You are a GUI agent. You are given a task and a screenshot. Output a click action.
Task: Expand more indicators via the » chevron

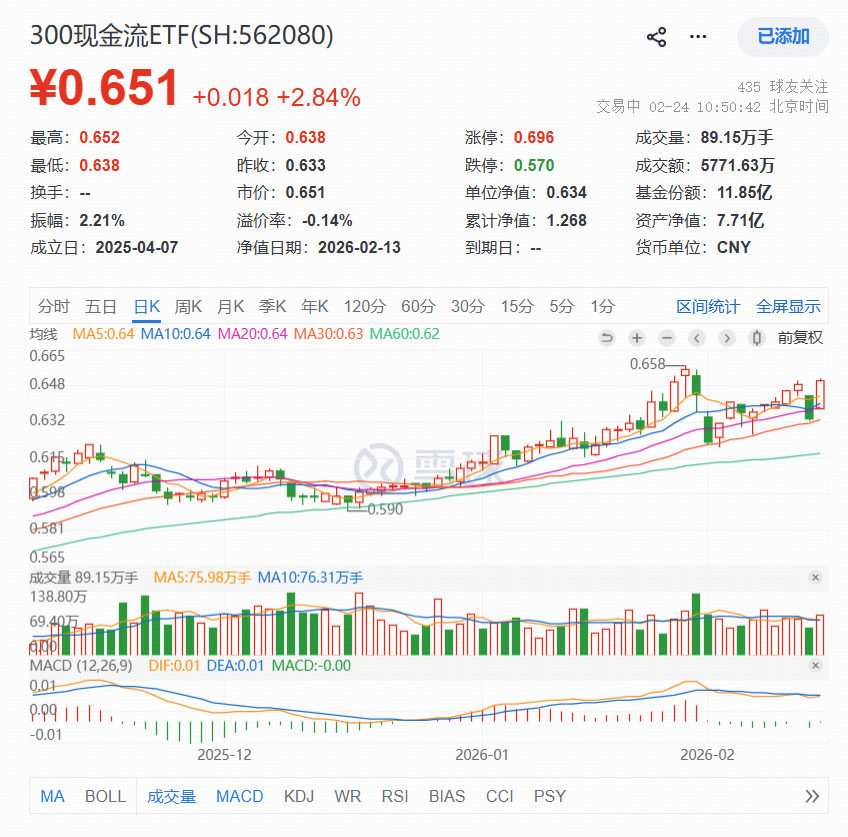tap(813, 796)
